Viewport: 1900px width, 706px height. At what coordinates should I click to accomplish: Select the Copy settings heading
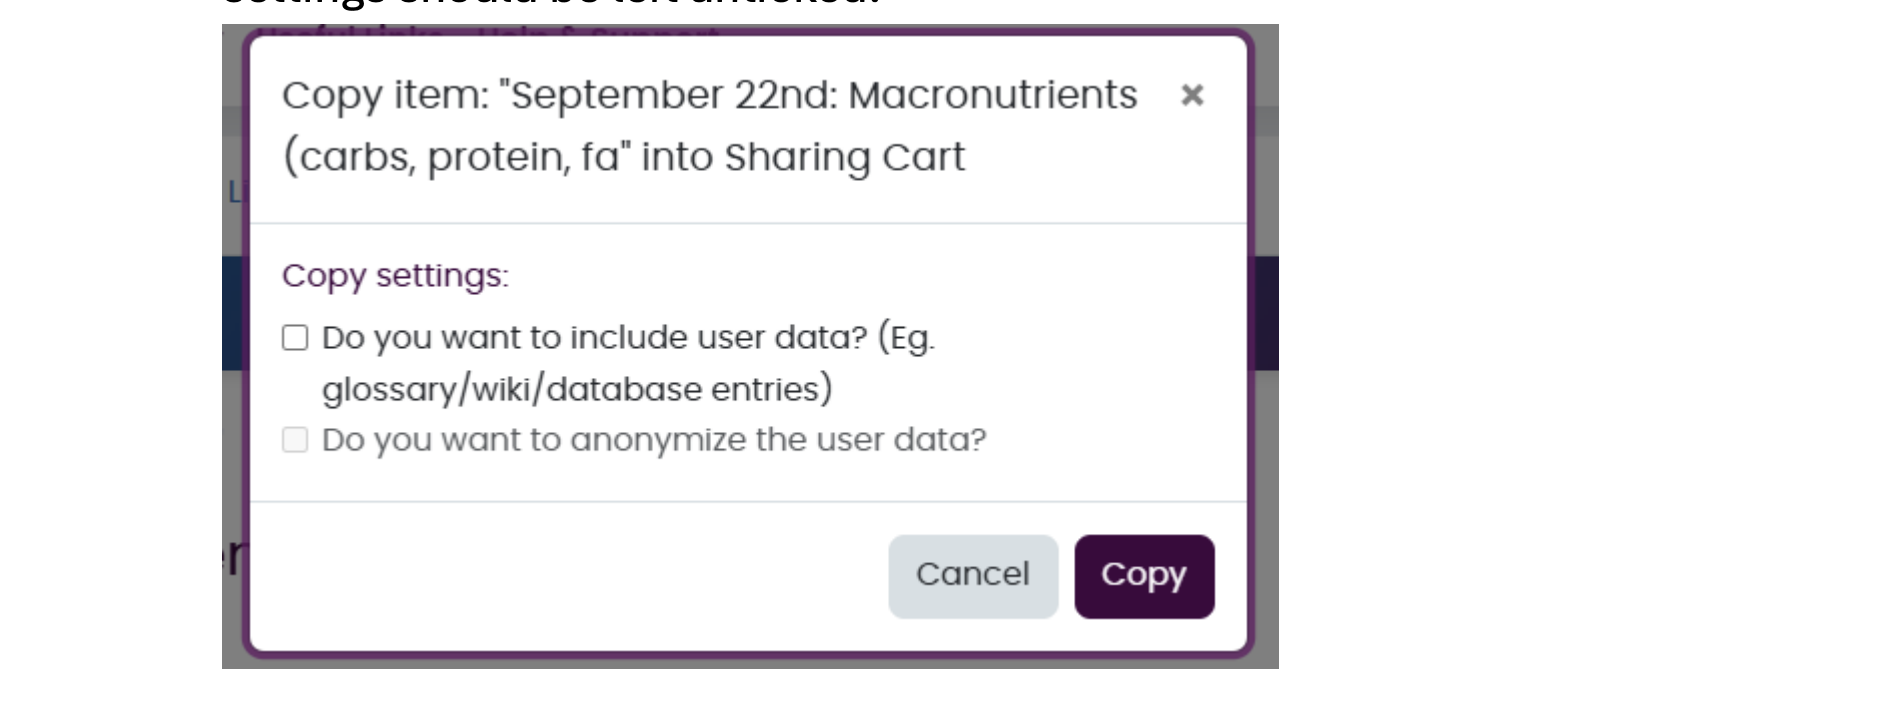(x=396, y=276)
